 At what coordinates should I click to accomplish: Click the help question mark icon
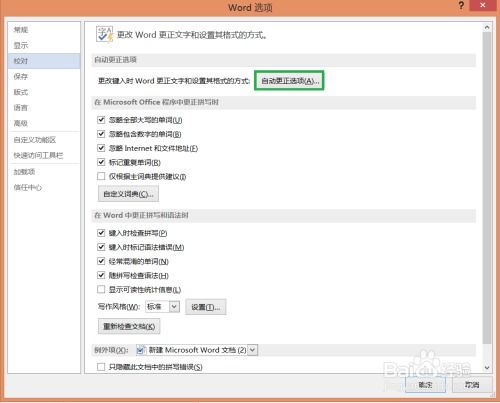tap(461, 6)
